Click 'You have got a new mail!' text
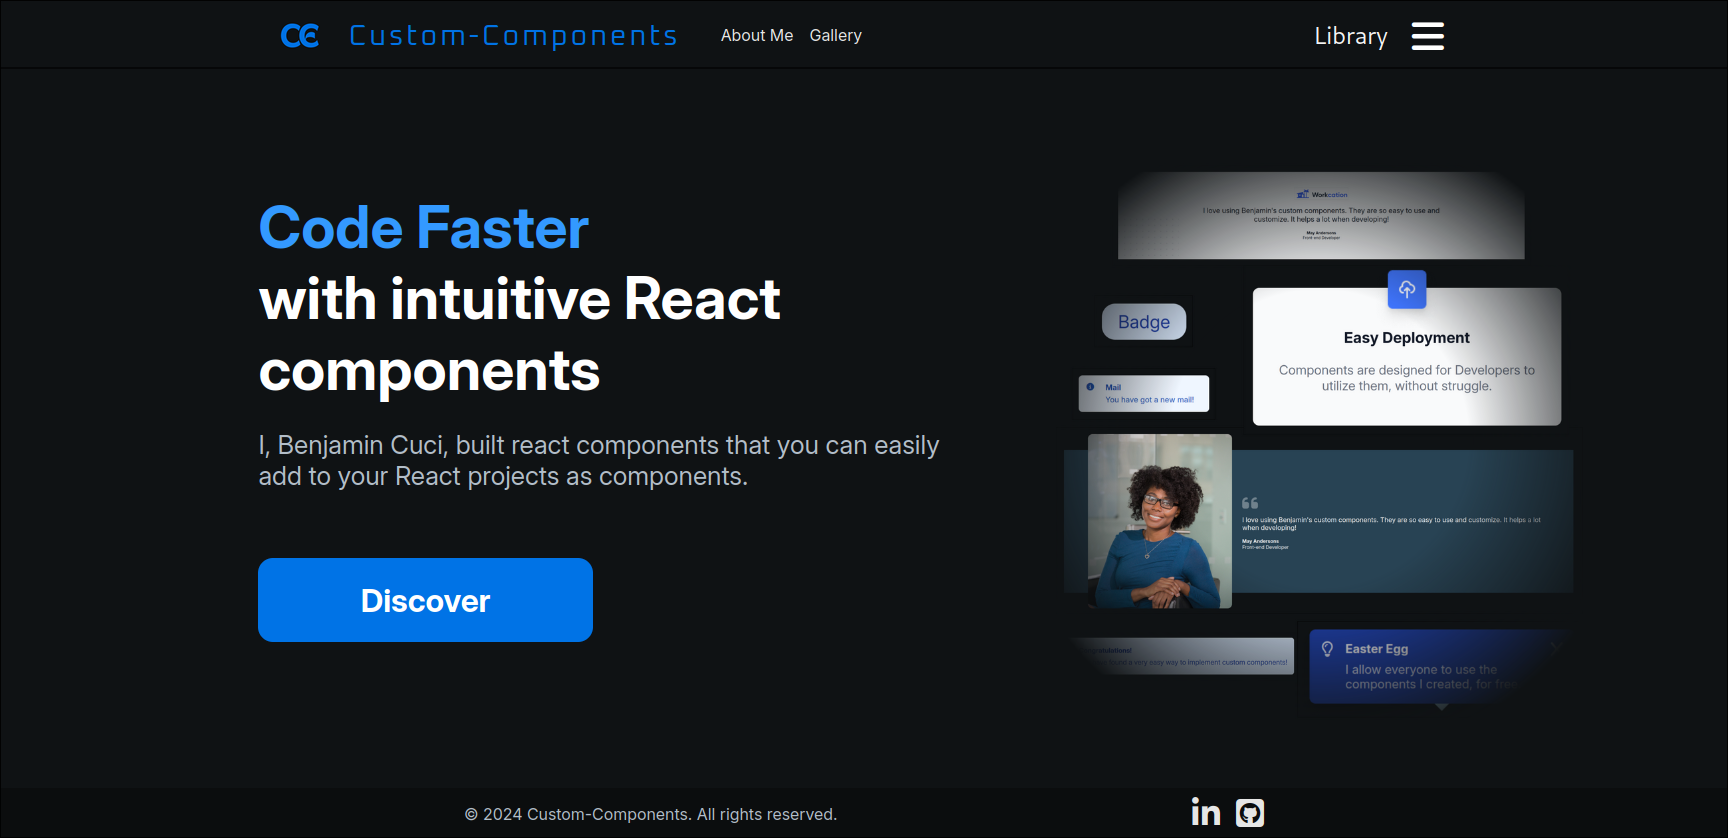 1149,400
